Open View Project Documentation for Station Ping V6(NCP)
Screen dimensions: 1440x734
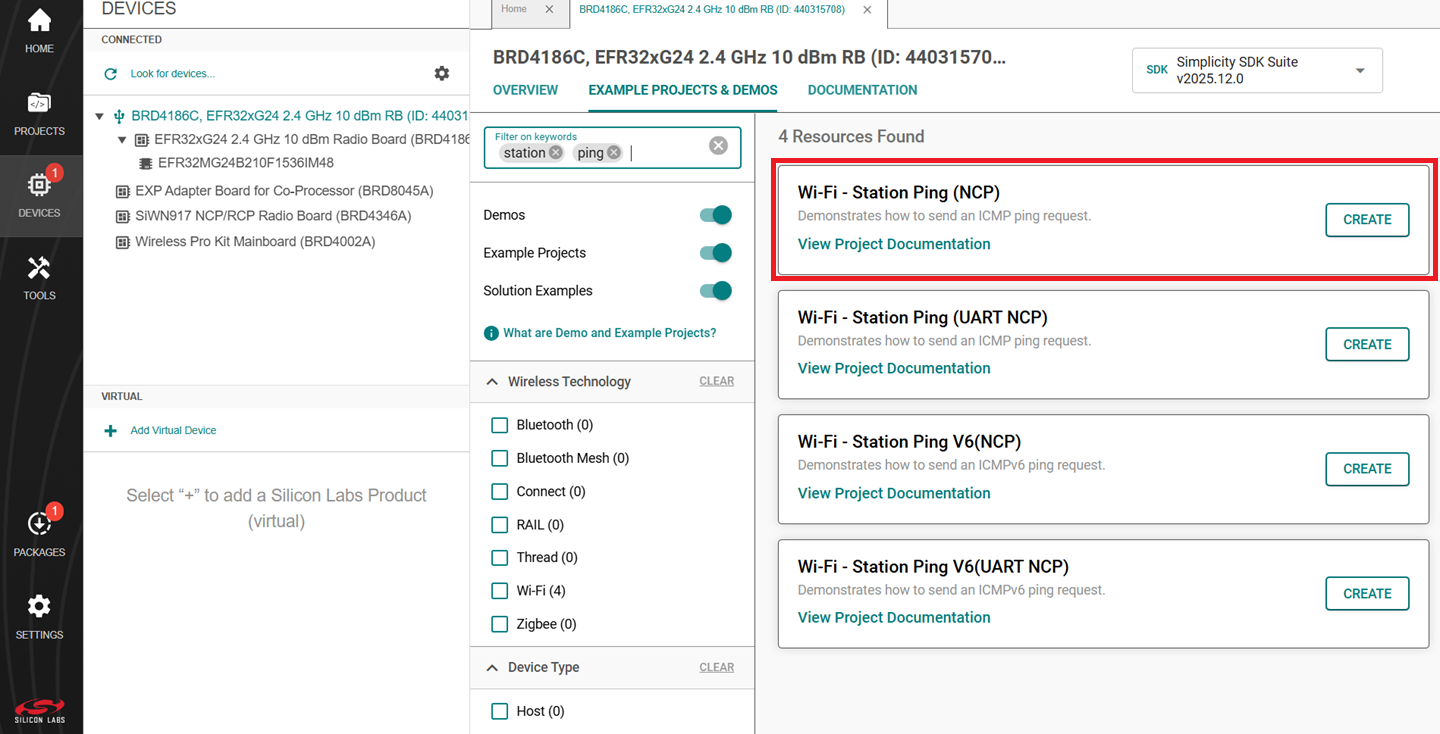893,492
